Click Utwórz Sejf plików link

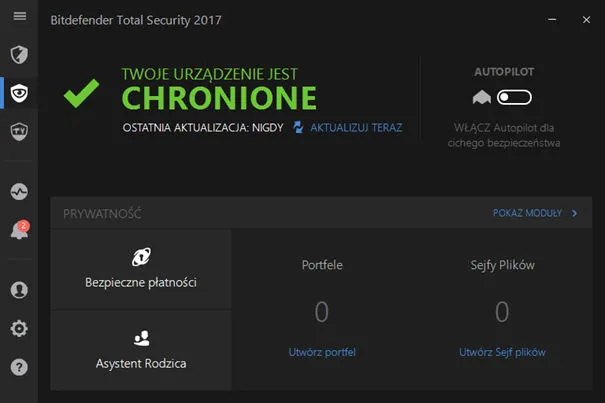pyautogui.click(x=502, y=352)
